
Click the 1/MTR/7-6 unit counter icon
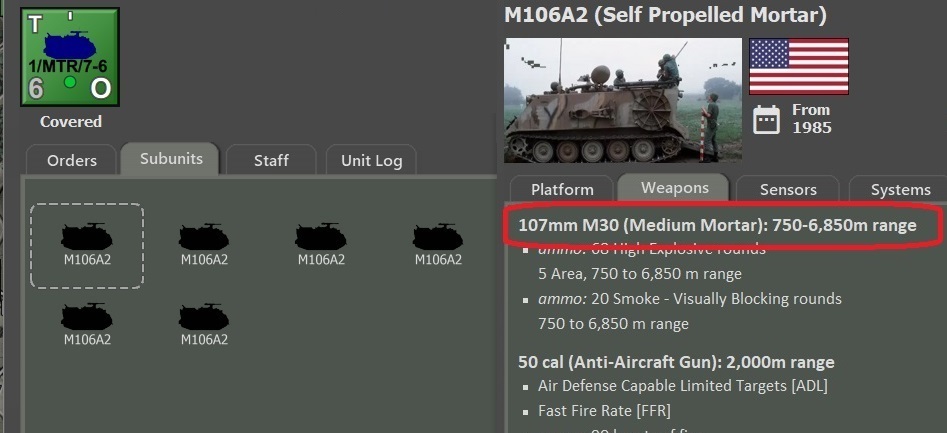(70, 57)
